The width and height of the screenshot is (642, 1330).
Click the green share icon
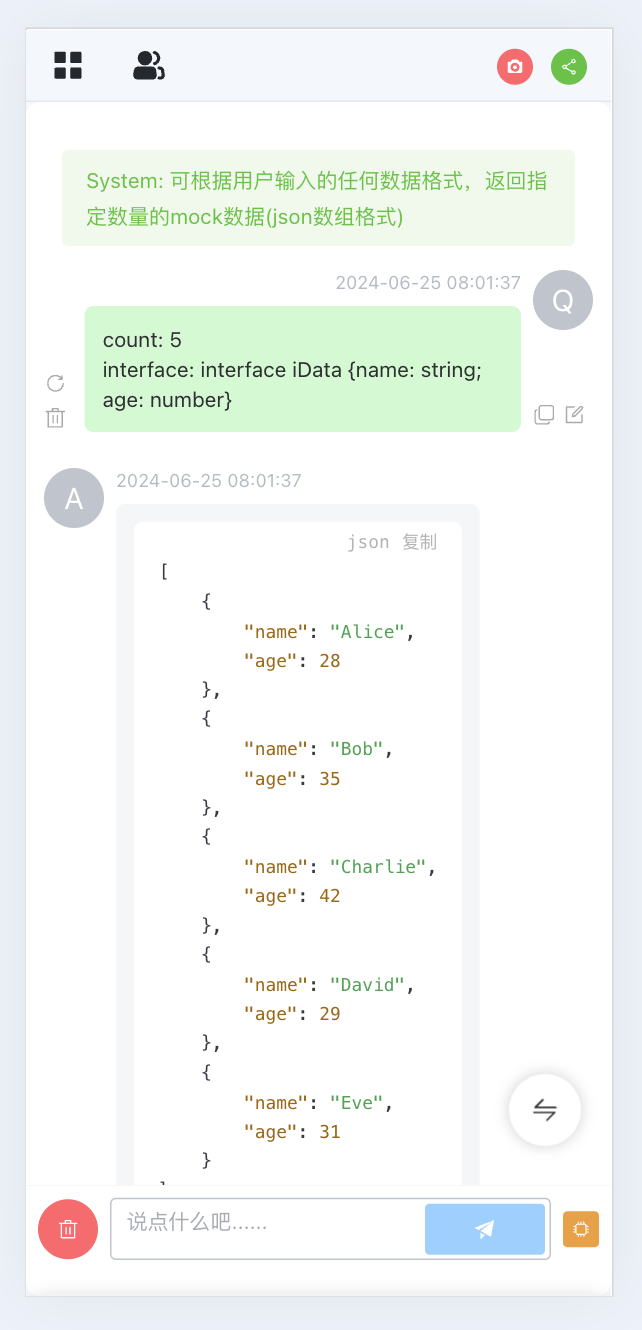[x=569, y=67]
